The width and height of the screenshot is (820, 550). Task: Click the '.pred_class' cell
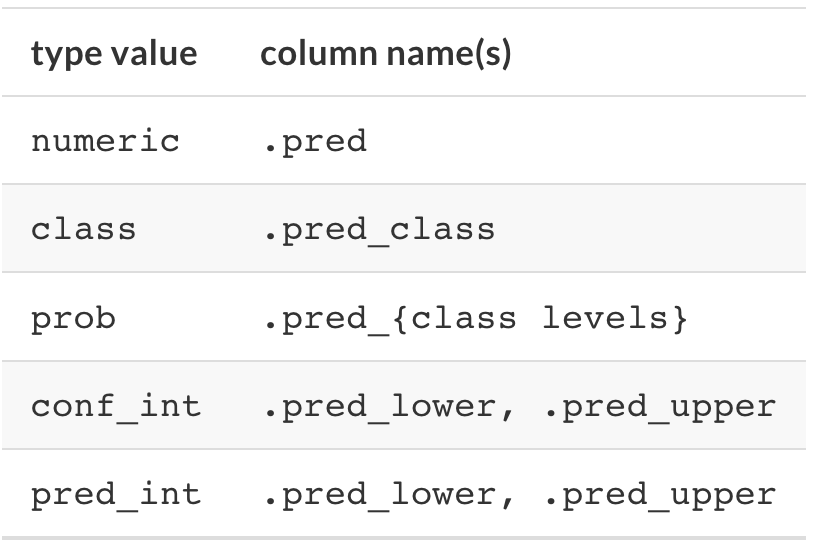pyautogui.click(x=379, y=230)
